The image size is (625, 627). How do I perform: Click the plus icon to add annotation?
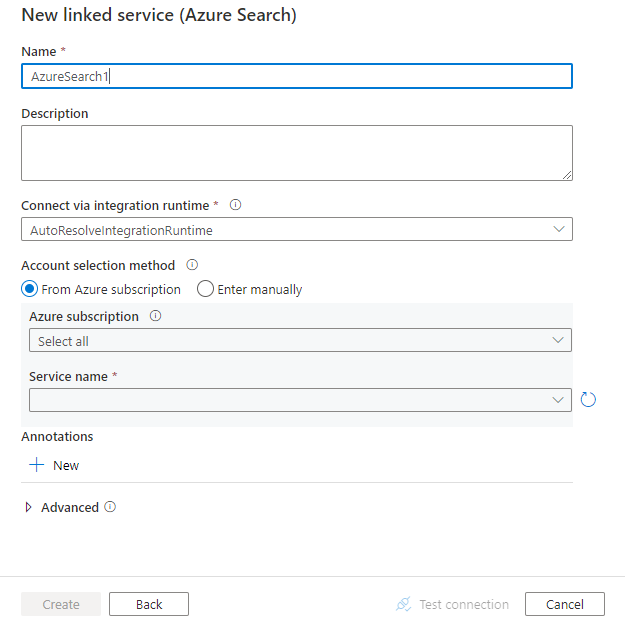pyautogui.click(x=37, y=465)
